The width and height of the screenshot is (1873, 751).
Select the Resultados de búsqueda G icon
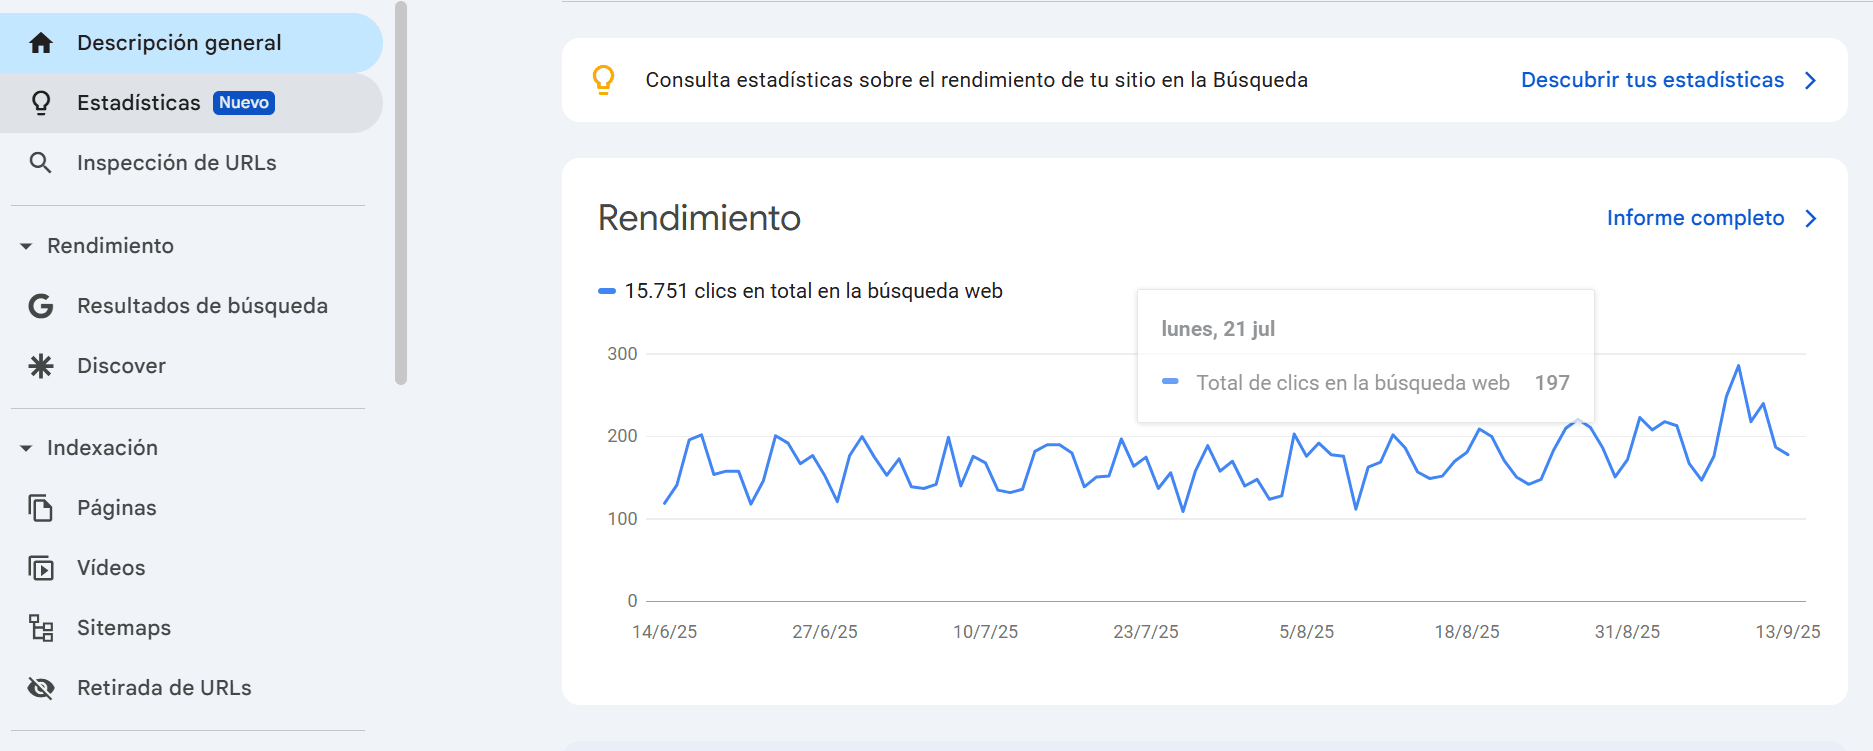coord(41,306)
